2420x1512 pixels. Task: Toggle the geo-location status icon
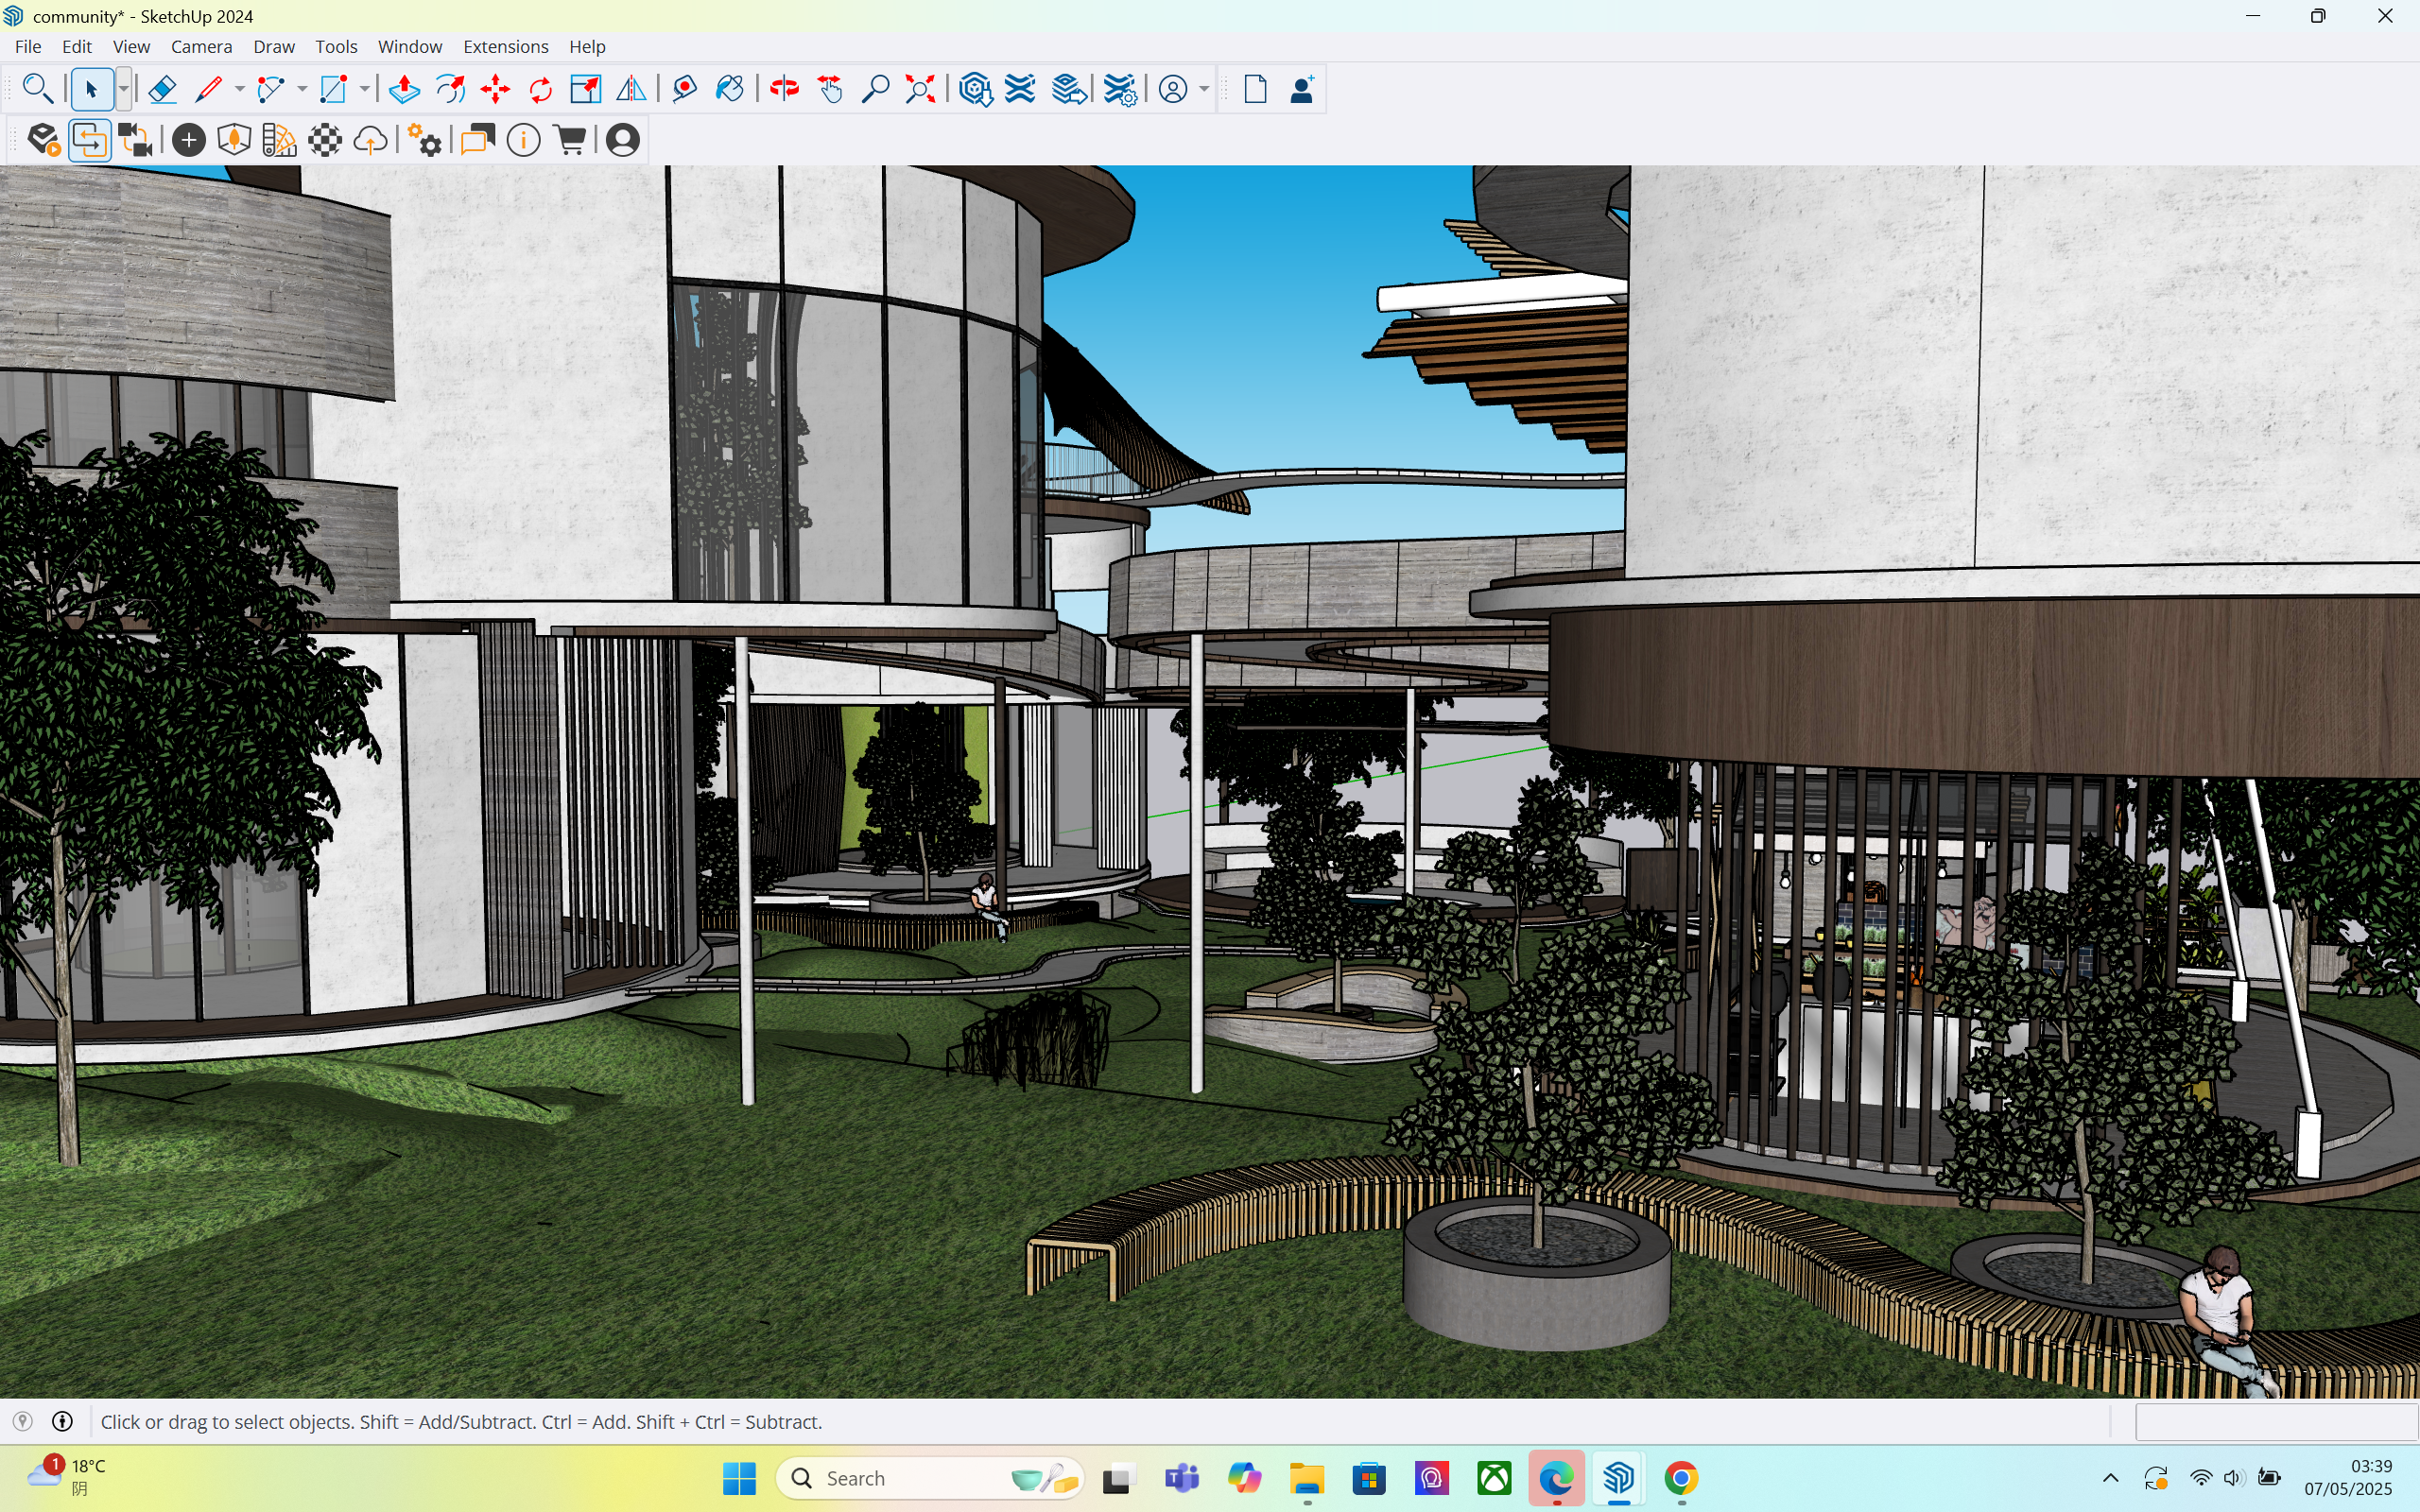tap(23, 1421)
